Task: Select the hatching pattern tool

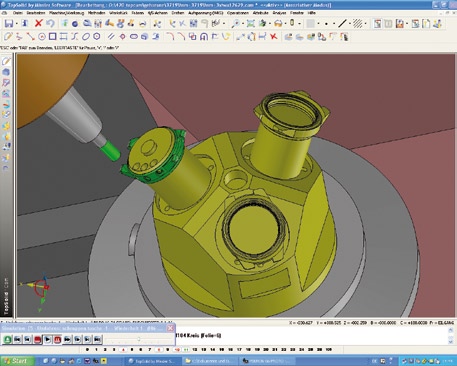Action: coord(358,23)
